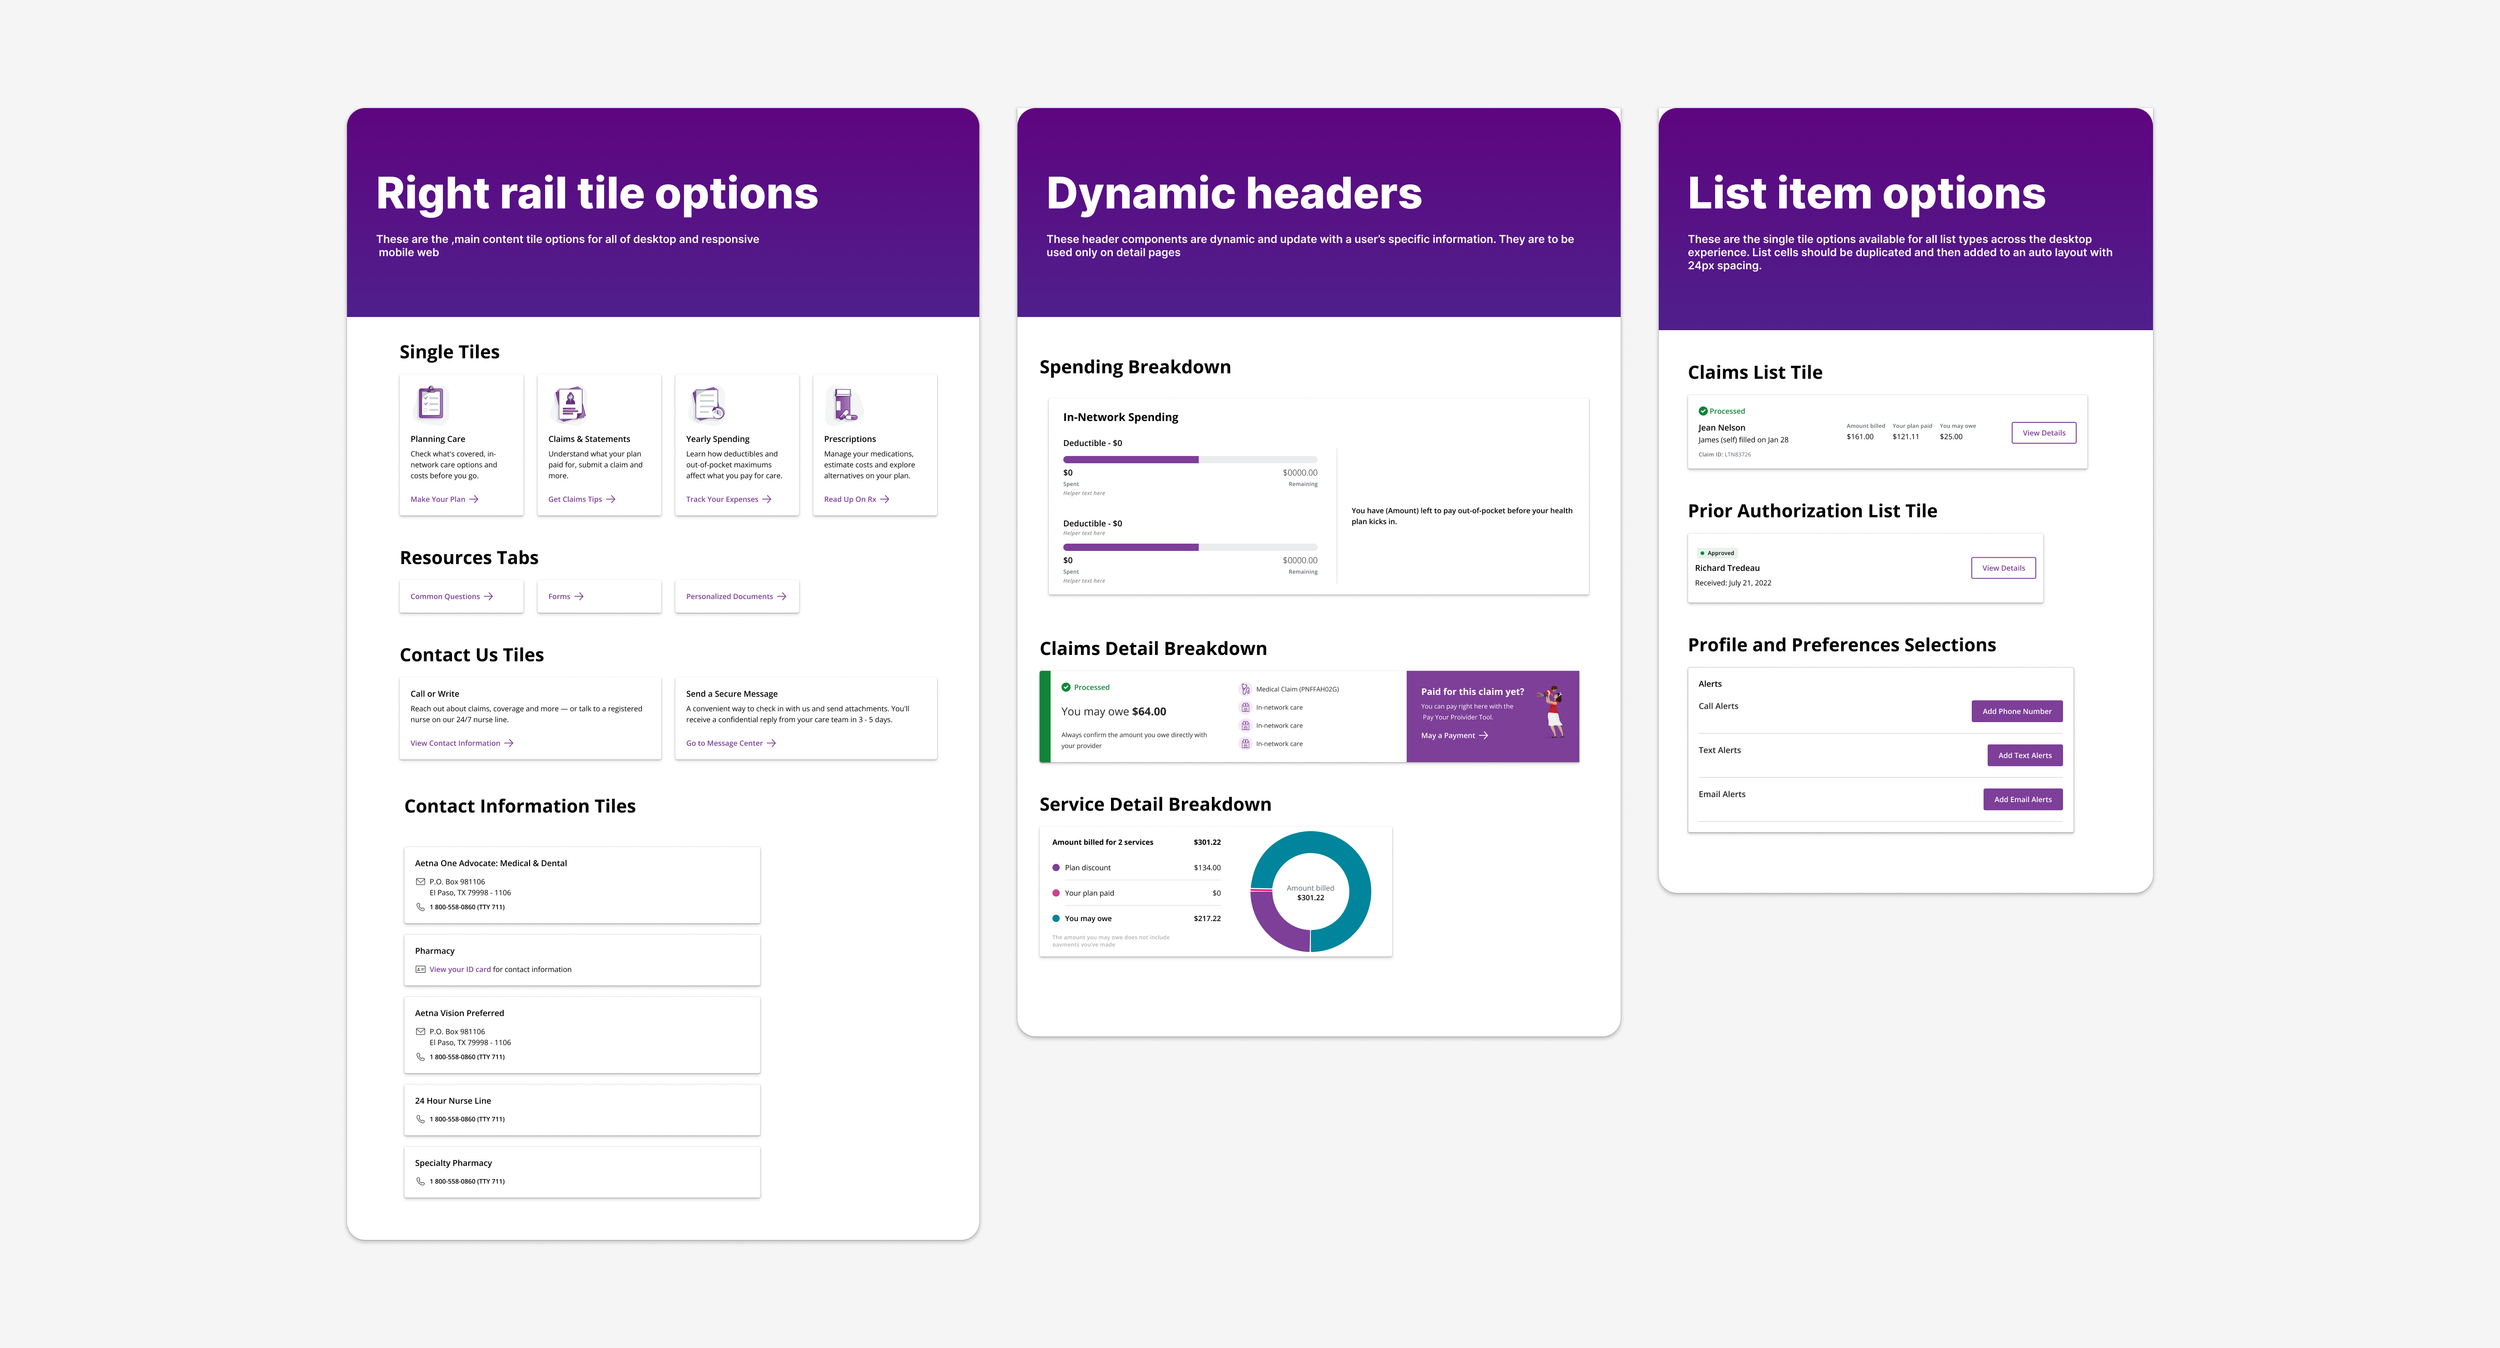This screenshot has height=1348, width=2500.
Task: Click the teal segment of the donut chart
Action: pos(1353,870)
